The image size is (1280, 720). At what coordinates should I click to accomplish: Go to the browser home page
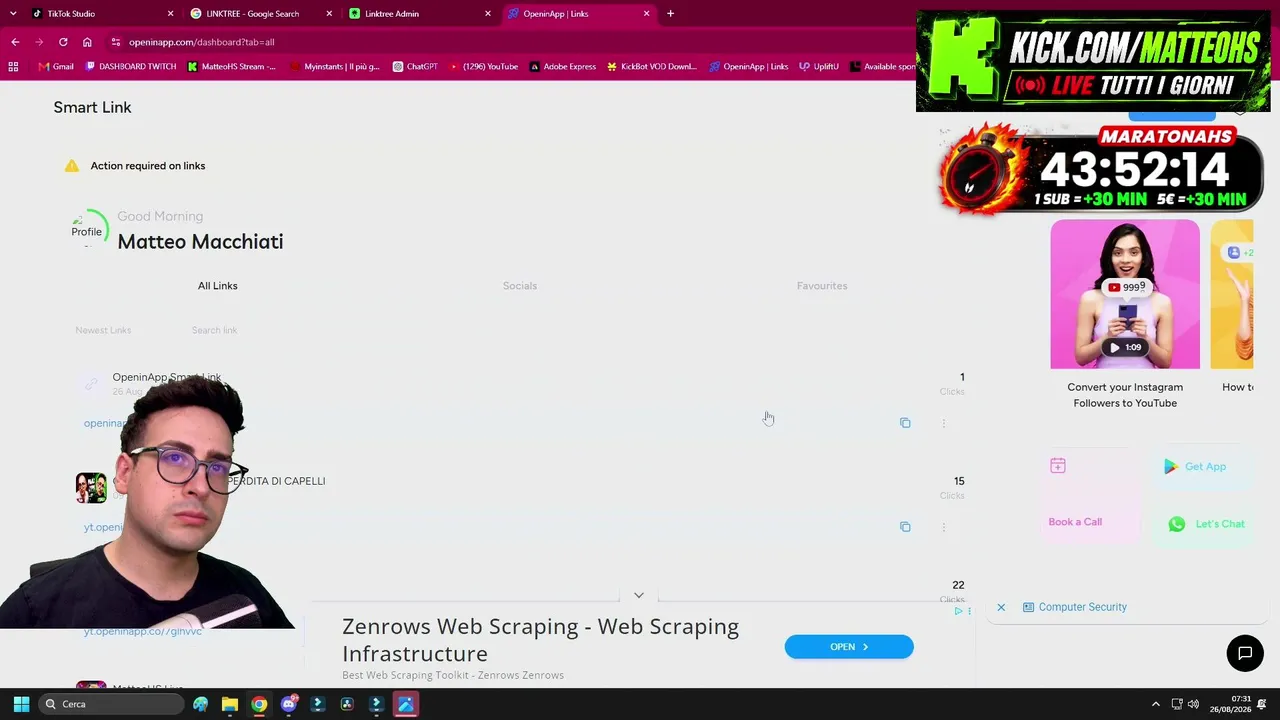[x=87, y=42]
